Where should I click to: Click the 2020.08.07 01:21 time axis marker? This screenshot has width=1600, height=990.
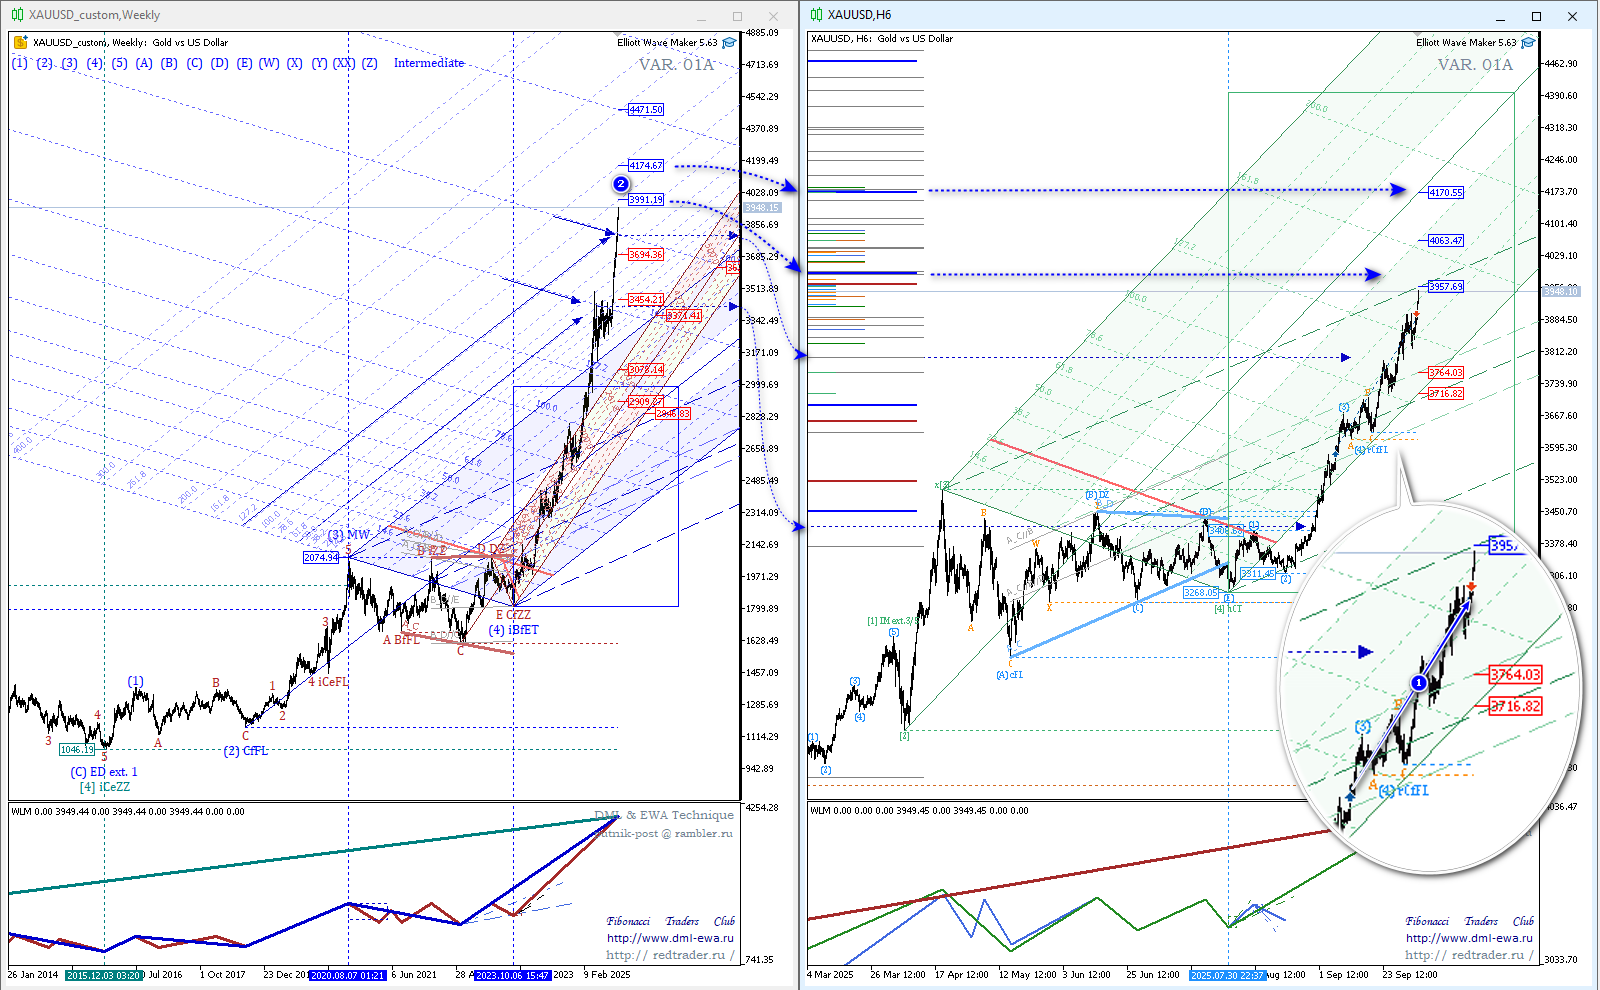[x=347, y=975]
